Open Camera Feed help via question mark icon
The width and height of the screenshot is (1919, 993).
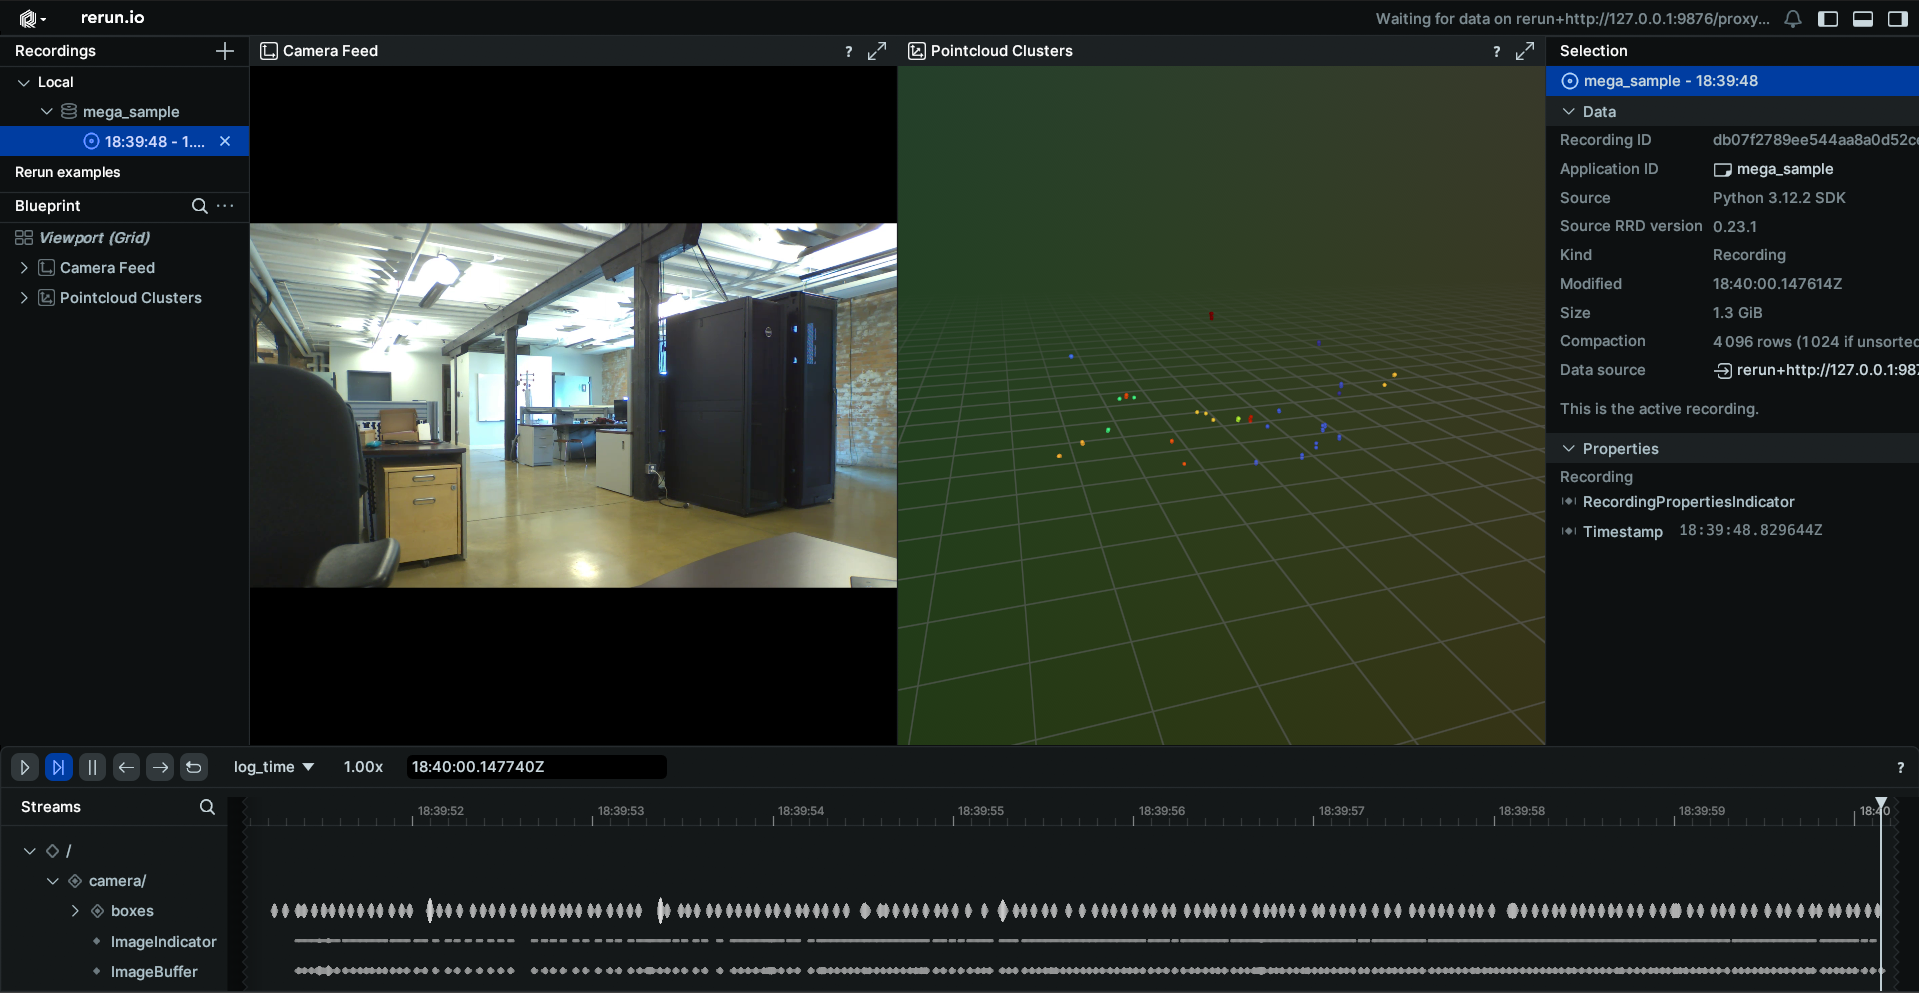click(x=848, y=51)
